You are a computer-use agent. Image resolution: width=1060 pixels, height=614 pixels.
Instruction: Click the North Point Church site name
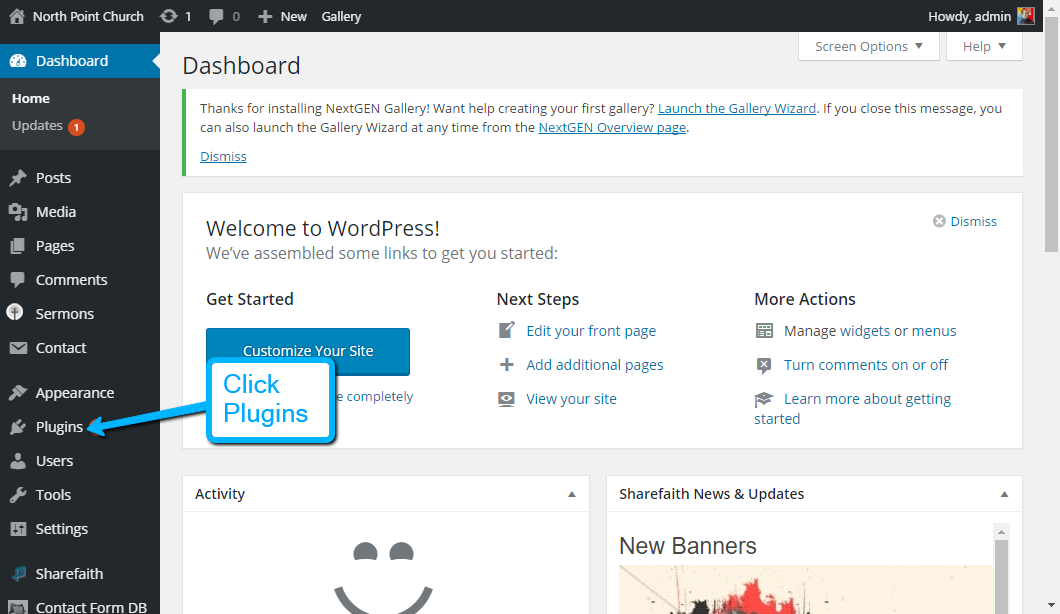tap(89, 16)
